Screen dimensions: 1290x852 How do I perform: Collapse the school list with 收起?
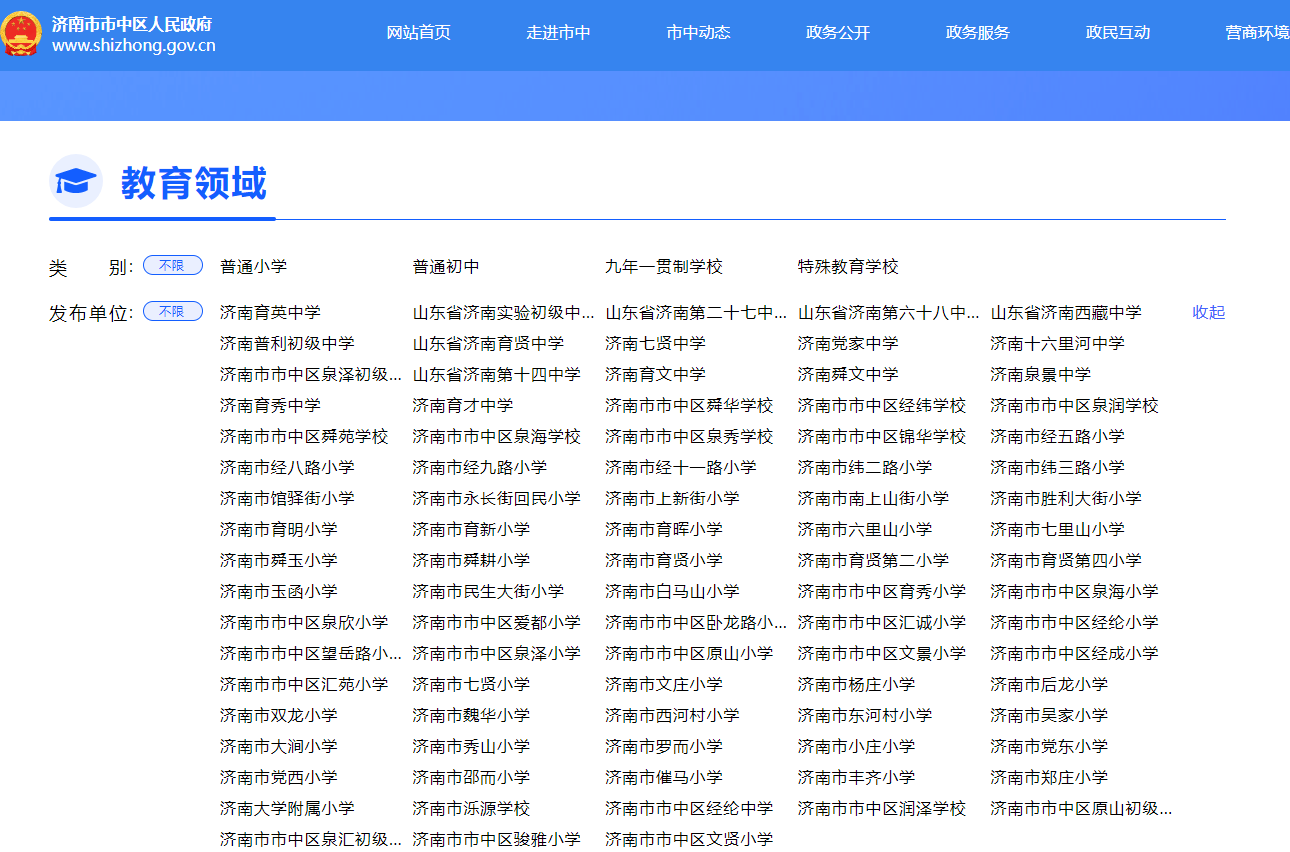pyautogui.click(x=1209, y=312)
